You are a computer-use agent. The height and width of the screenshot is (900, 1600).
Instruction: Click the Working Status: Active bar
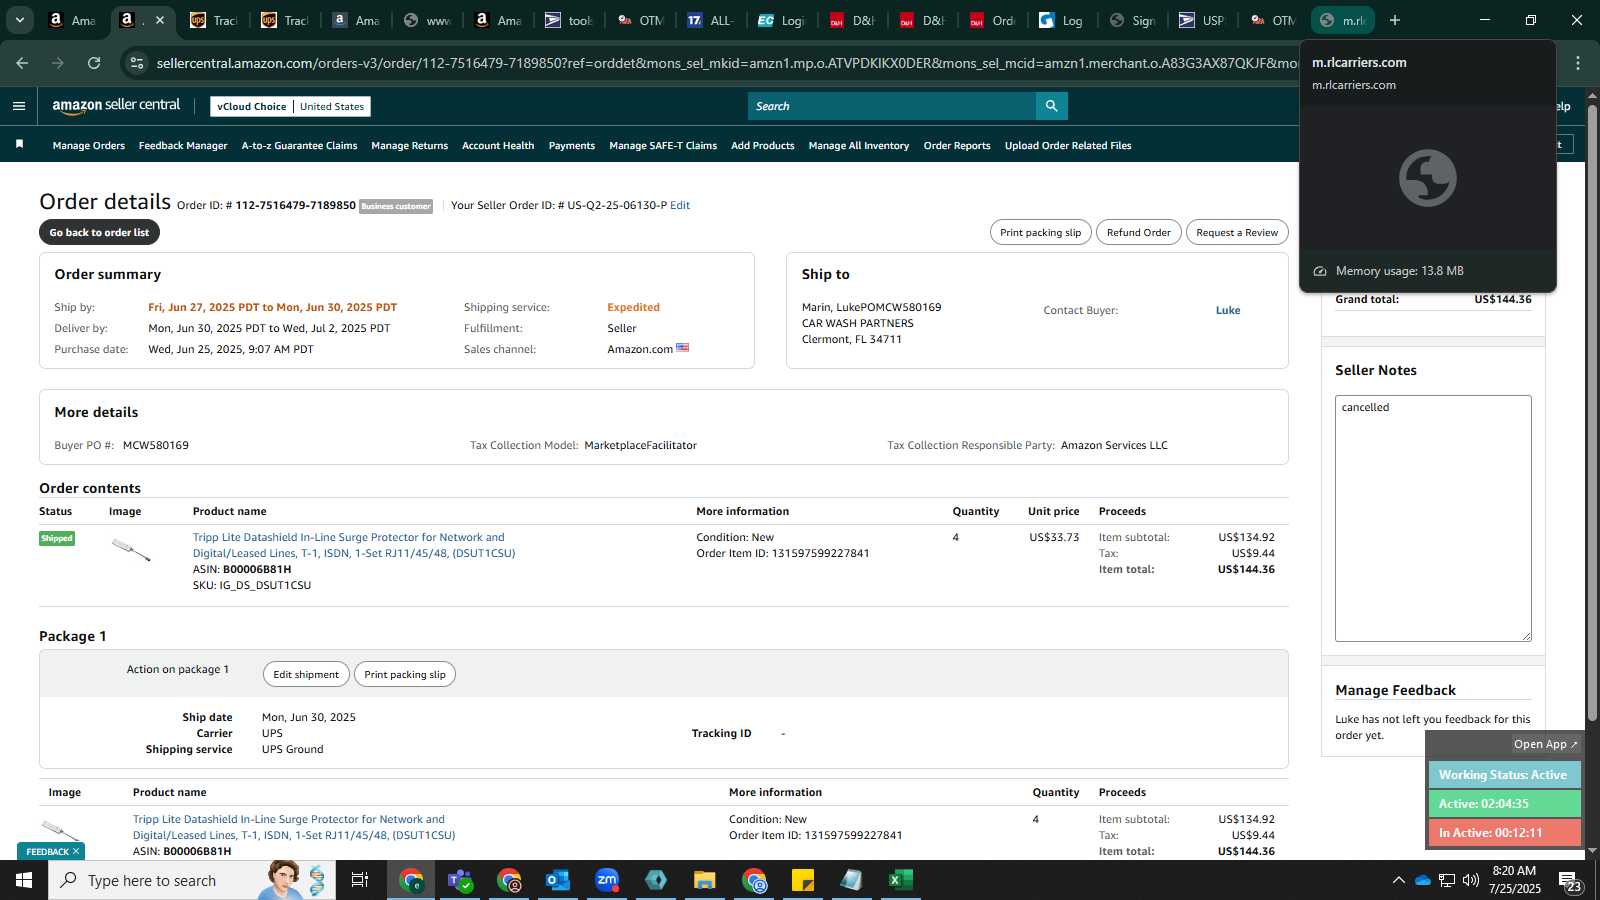tap(1504, 775)
